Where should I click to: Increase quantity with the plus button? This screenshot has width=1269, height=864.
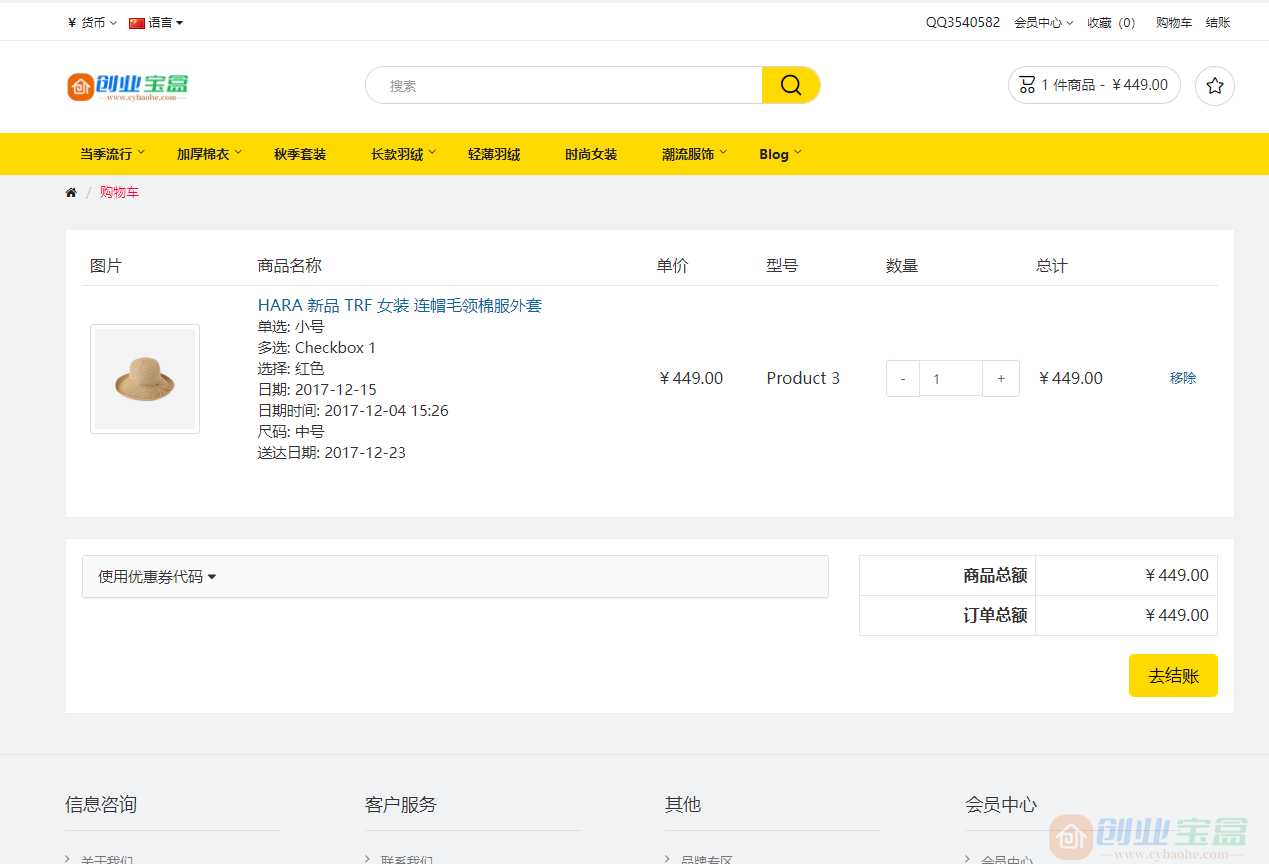pos(1001,378)
